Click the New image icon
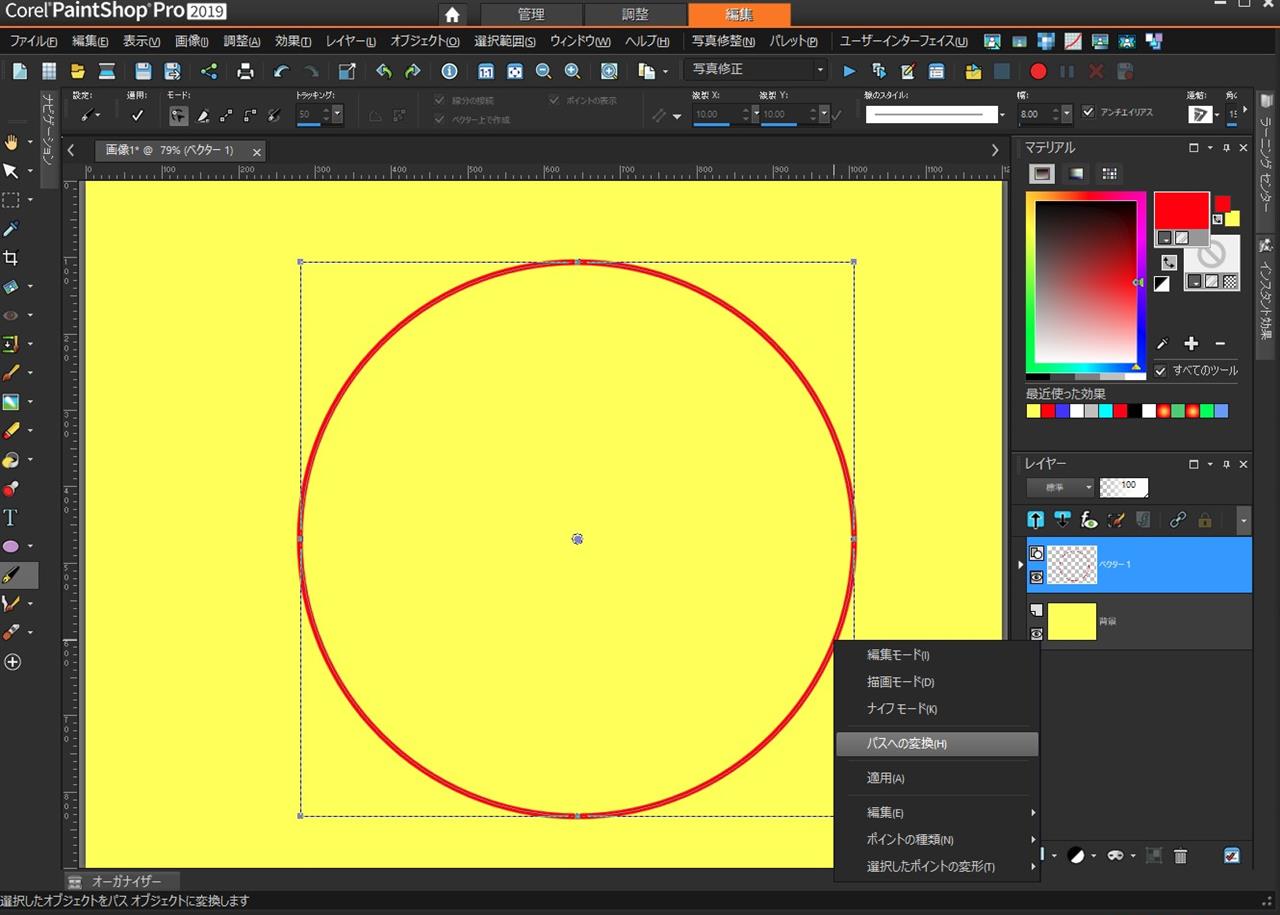 pyautogui.click(x=20, y=71)
